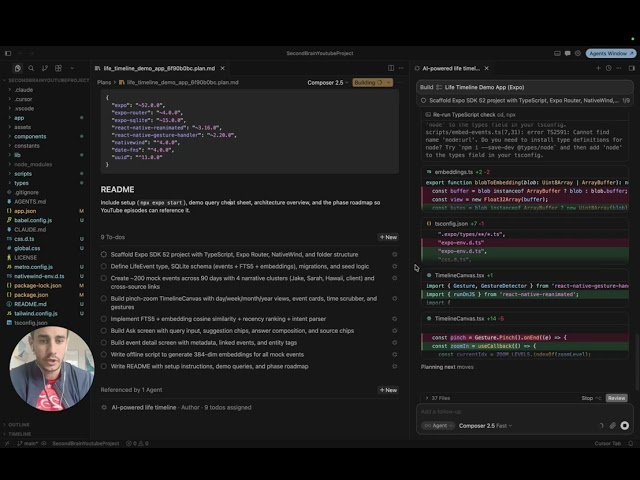Open CLAUDE.md in the explorer
Screen dimensions: 640x480
(x=30, y=230)
